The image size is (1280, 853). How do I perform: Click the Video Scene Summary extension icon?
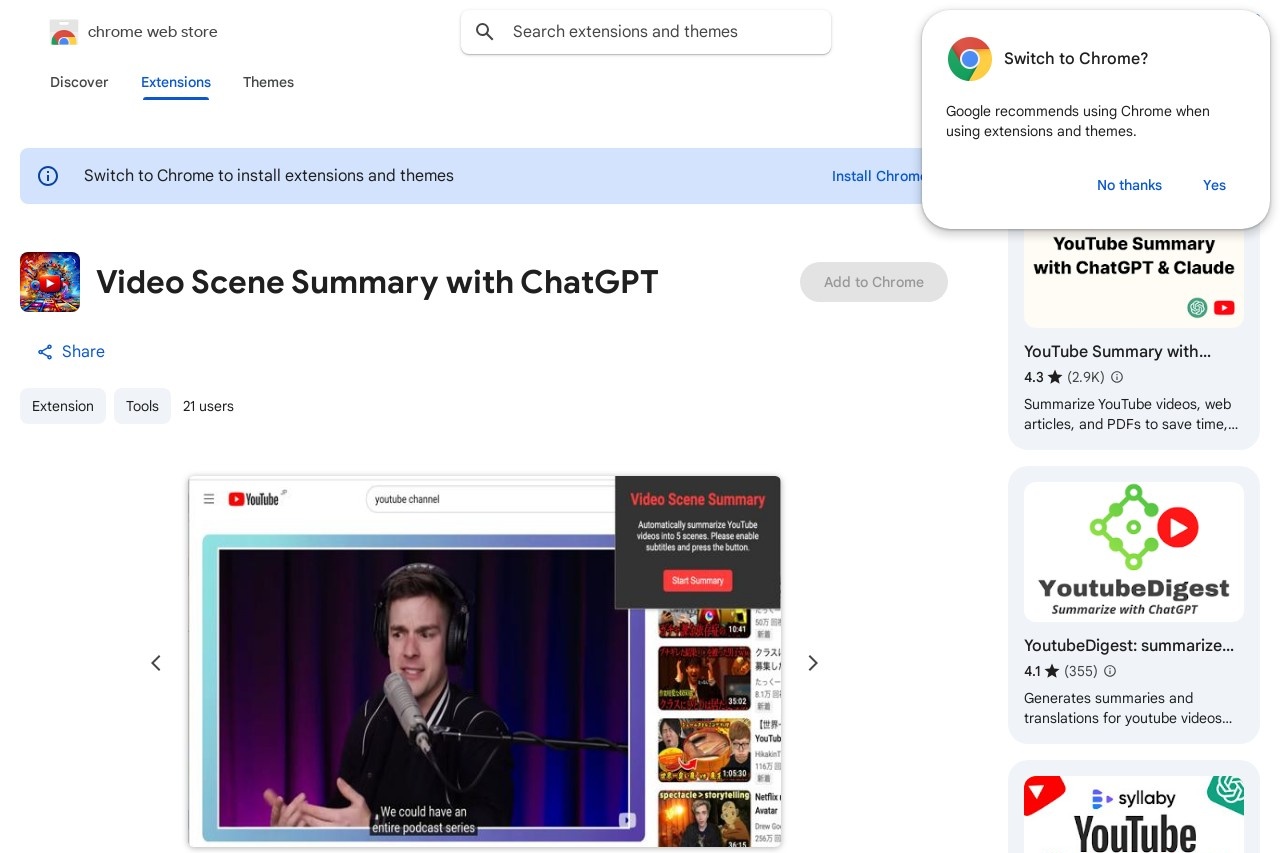coord(50,282)
